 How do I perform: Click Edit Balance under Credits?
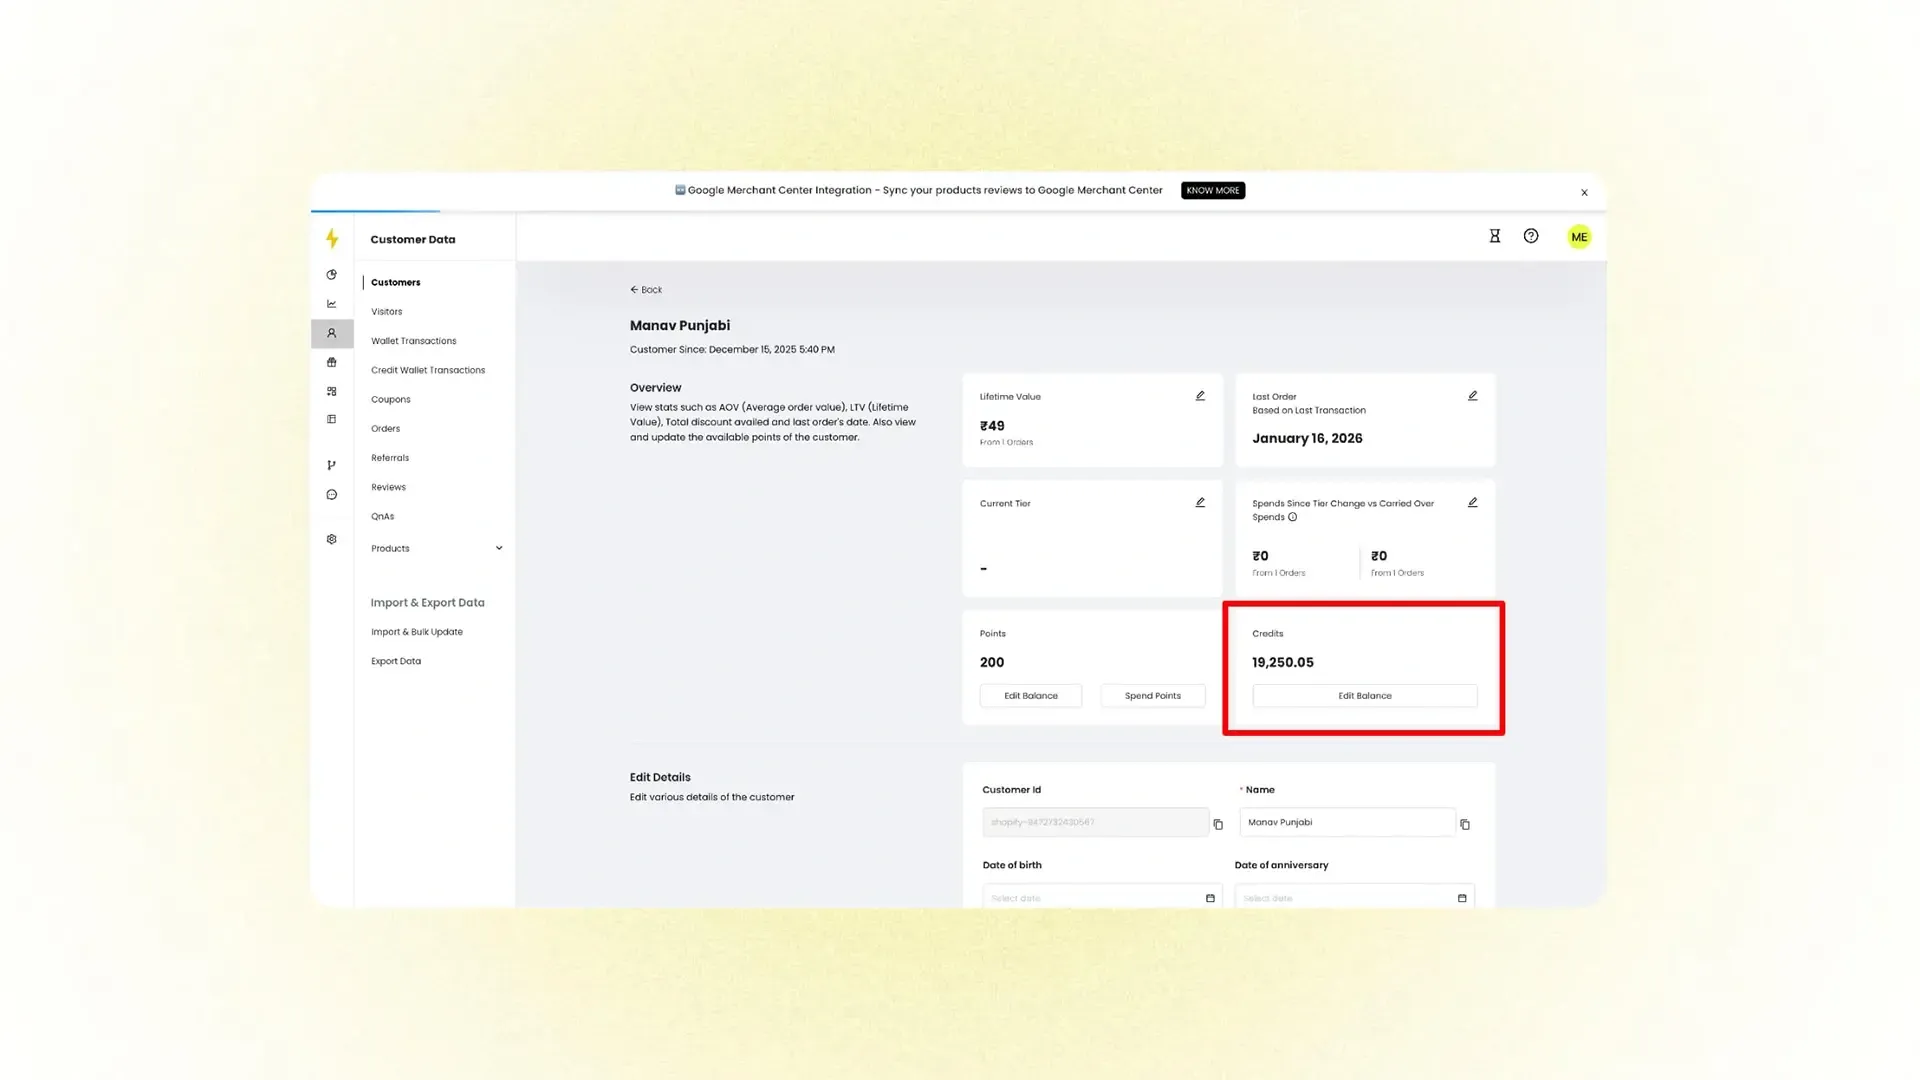click(x=1364, y=696)
